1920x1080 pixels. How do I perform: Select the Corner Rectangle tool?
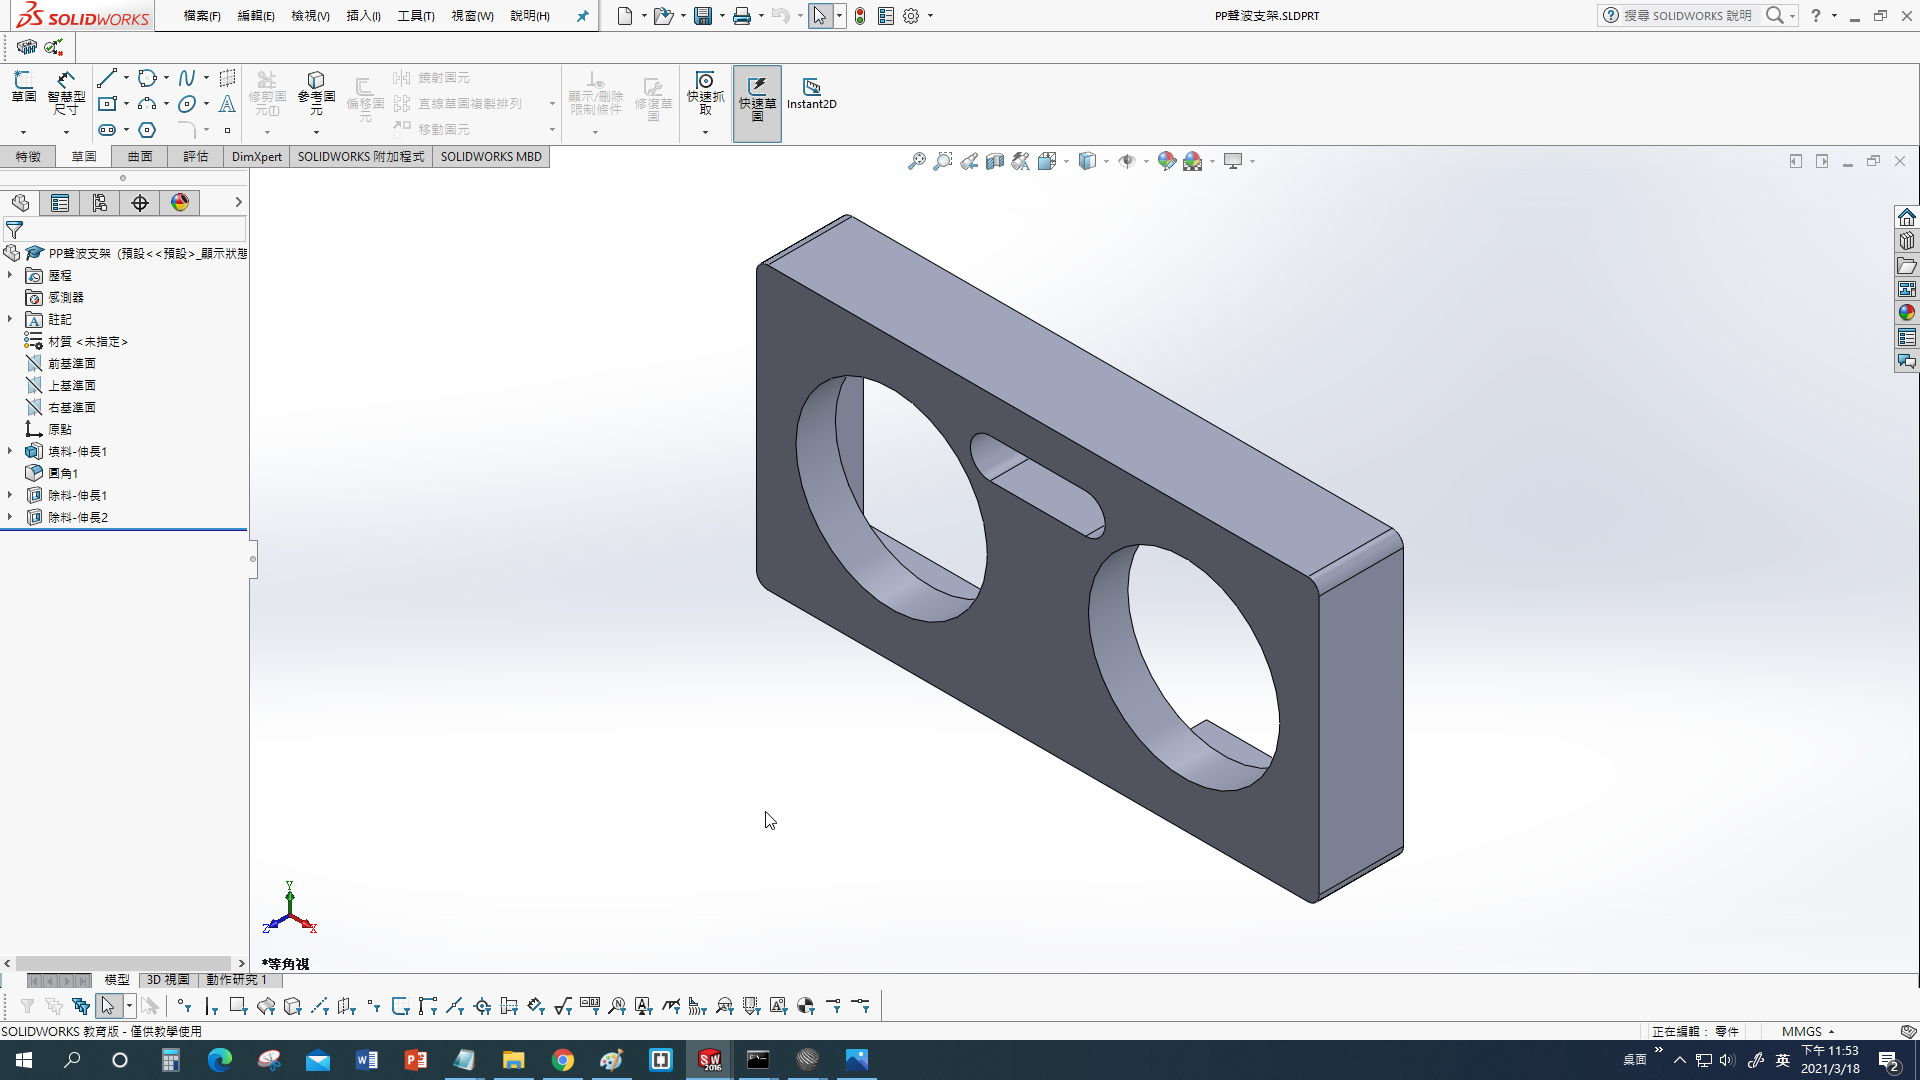click(x=107, y=104)
